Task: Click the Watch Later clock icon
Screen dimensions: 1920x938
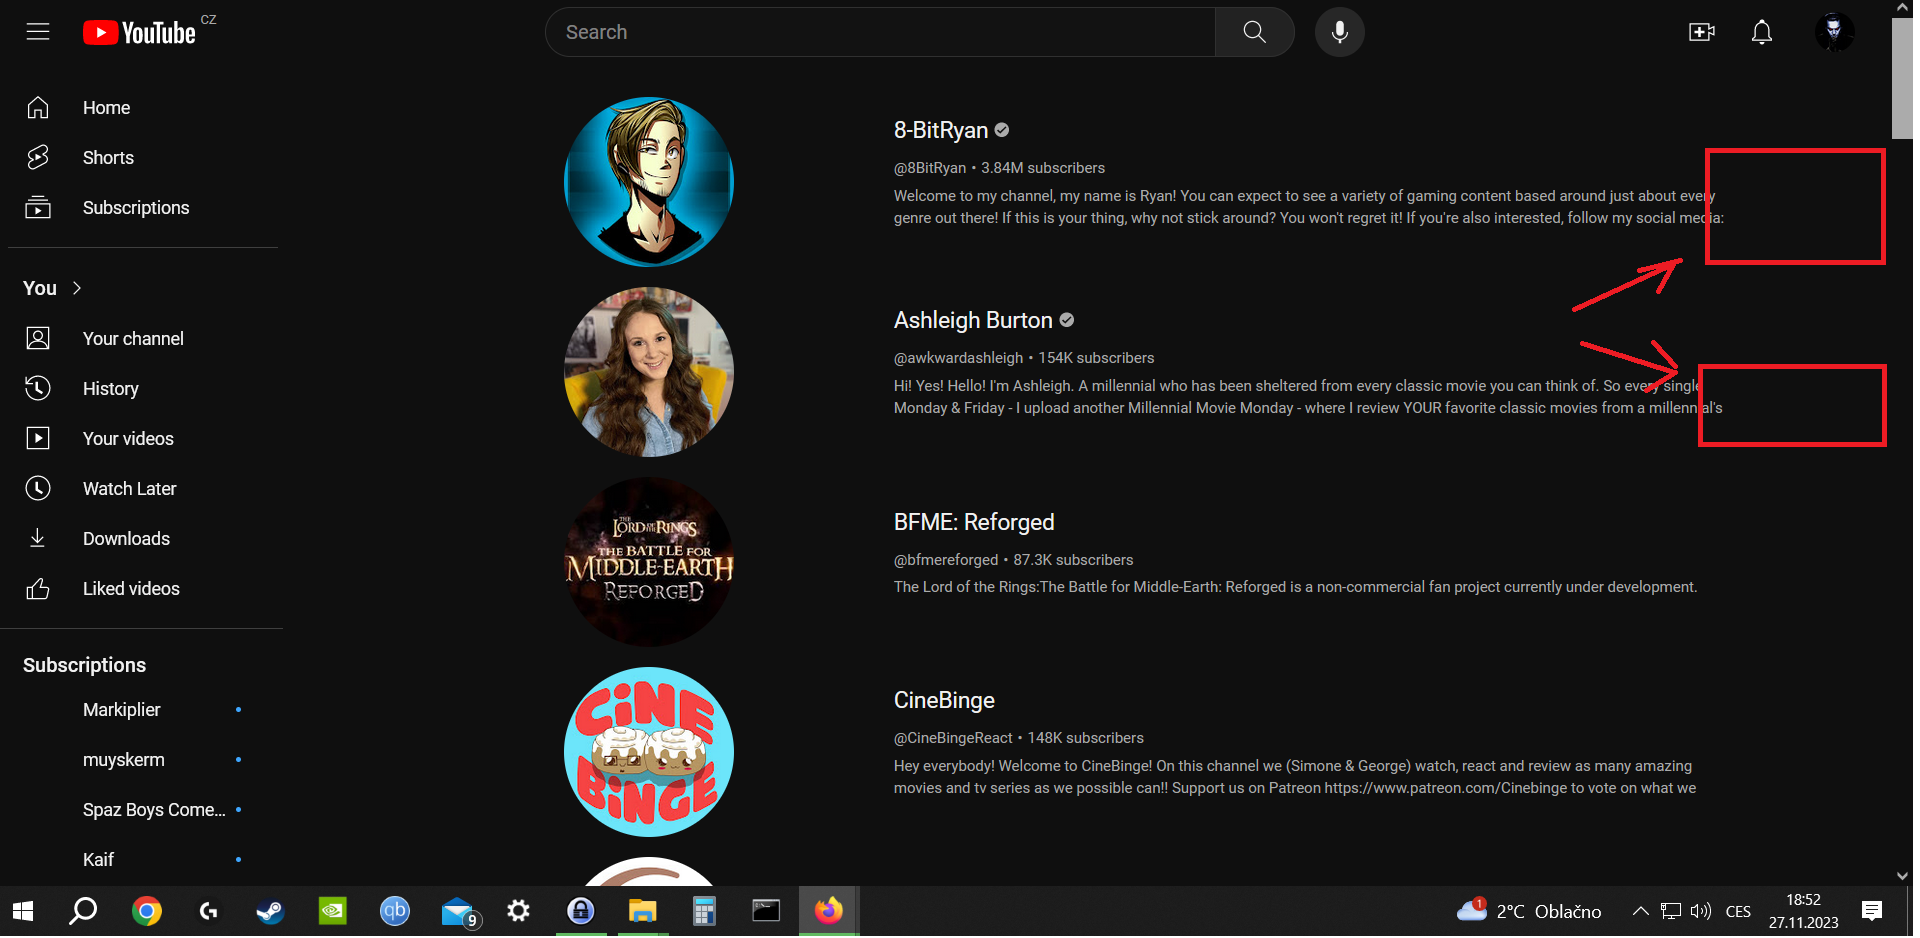Action: pyautogui.click(x=38, y=488)
